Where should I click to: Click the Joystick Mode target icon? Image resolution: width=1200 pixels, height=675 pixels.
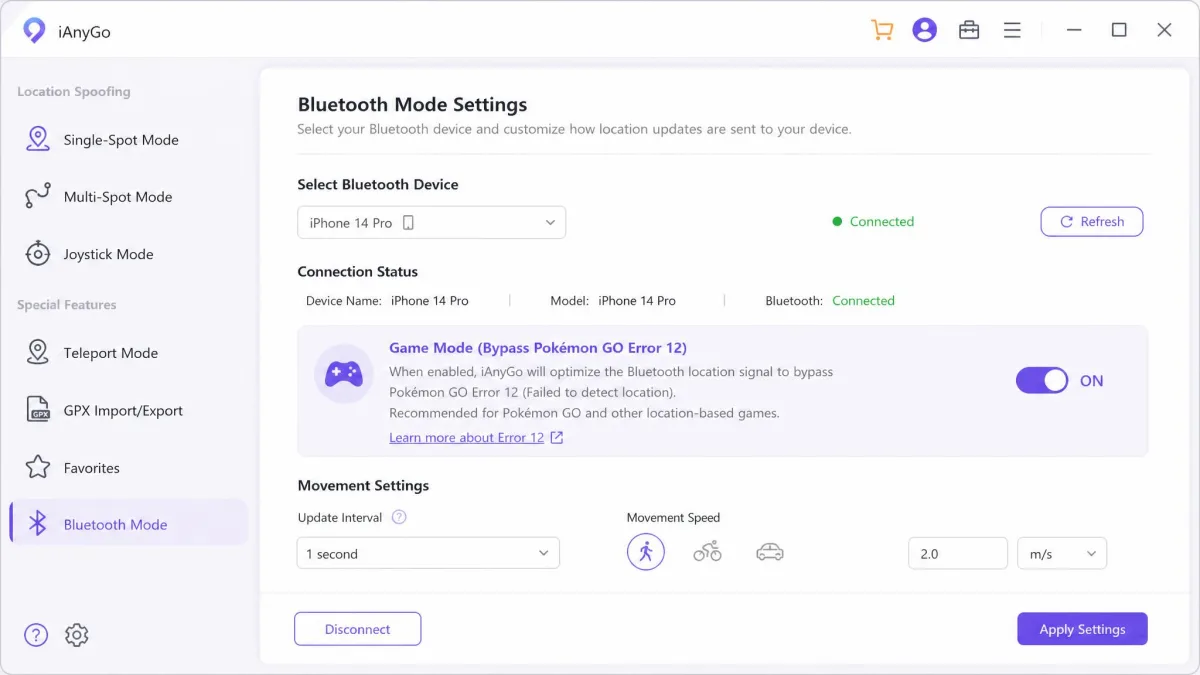pyautogui.click(x=38, y=254)
